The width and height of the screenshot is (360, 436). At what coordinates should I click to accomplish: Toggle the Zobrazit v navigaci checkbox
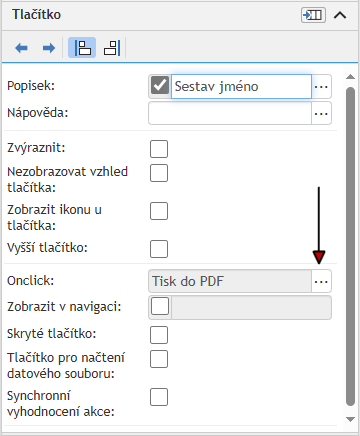160,306
